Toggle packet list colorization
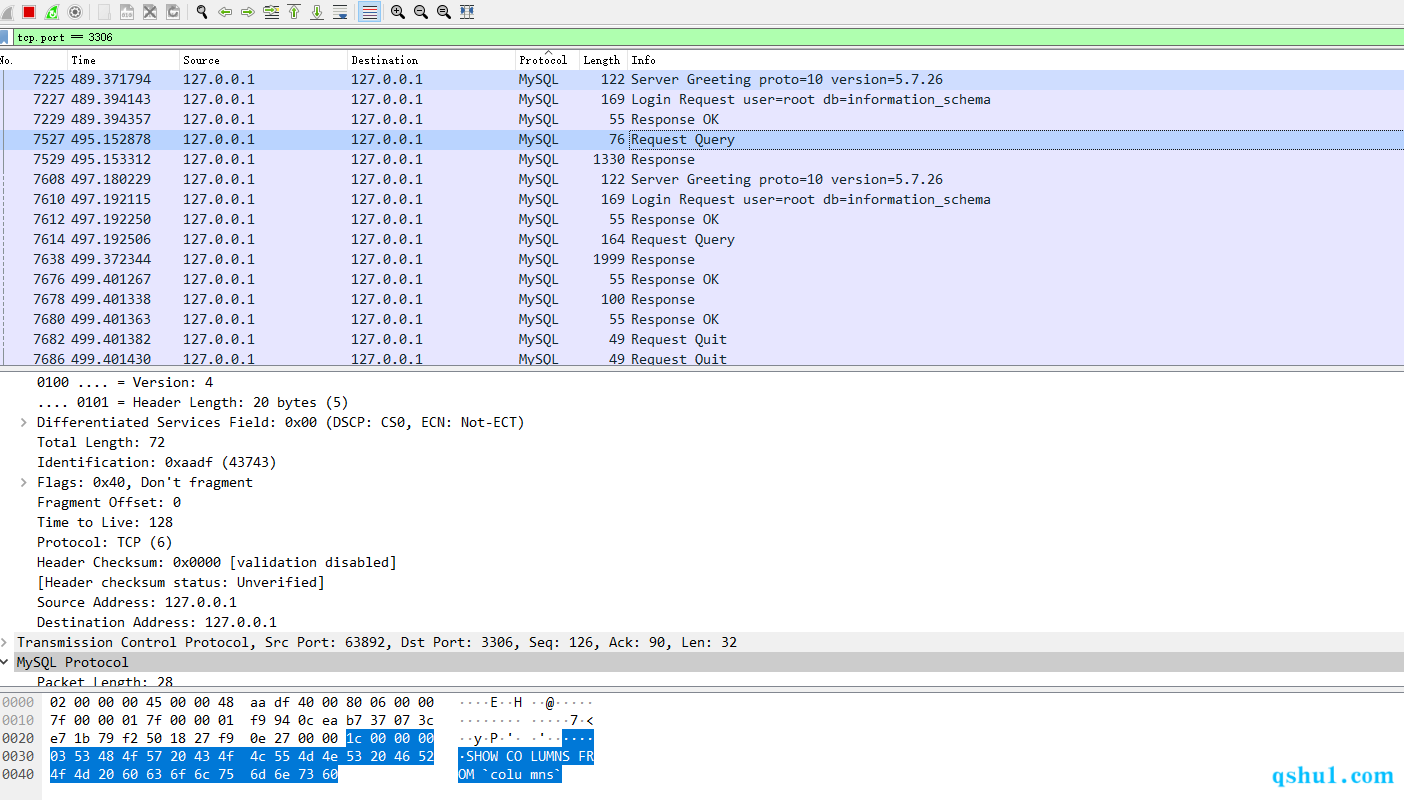Image resolution: width=1404 pixels, height=800 pixels. pyautogui.click(x=369, y=12)
